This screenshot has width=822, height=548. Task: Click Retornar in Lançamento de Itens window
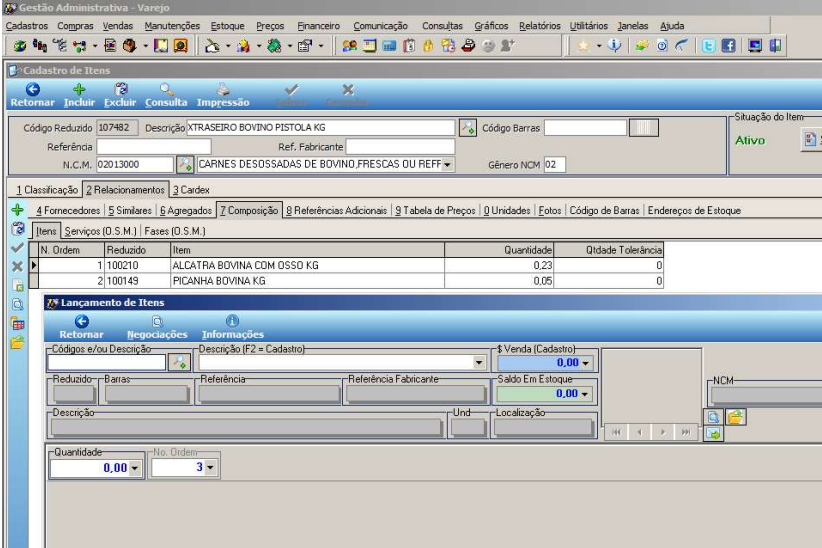pyautogui.click(x=81, y=327)
